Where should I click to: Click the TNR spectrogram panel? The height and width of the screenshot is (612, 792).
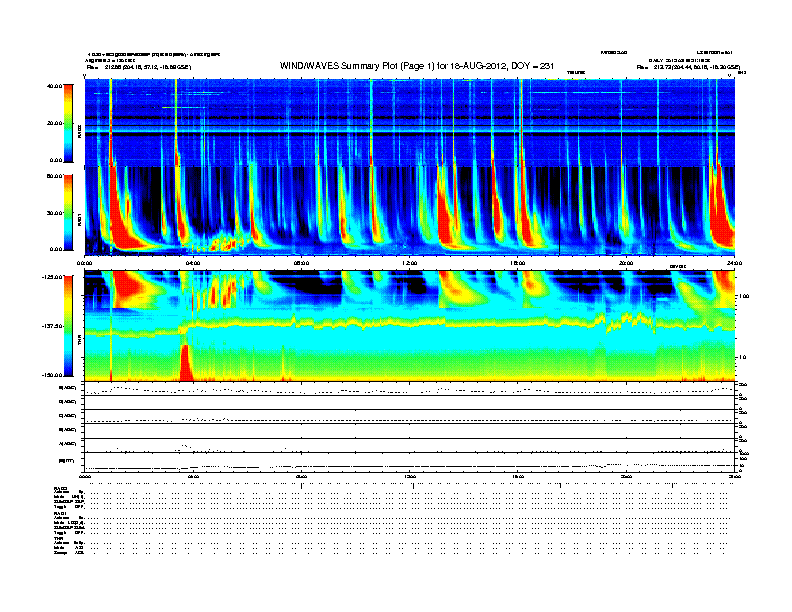point(410,326)
